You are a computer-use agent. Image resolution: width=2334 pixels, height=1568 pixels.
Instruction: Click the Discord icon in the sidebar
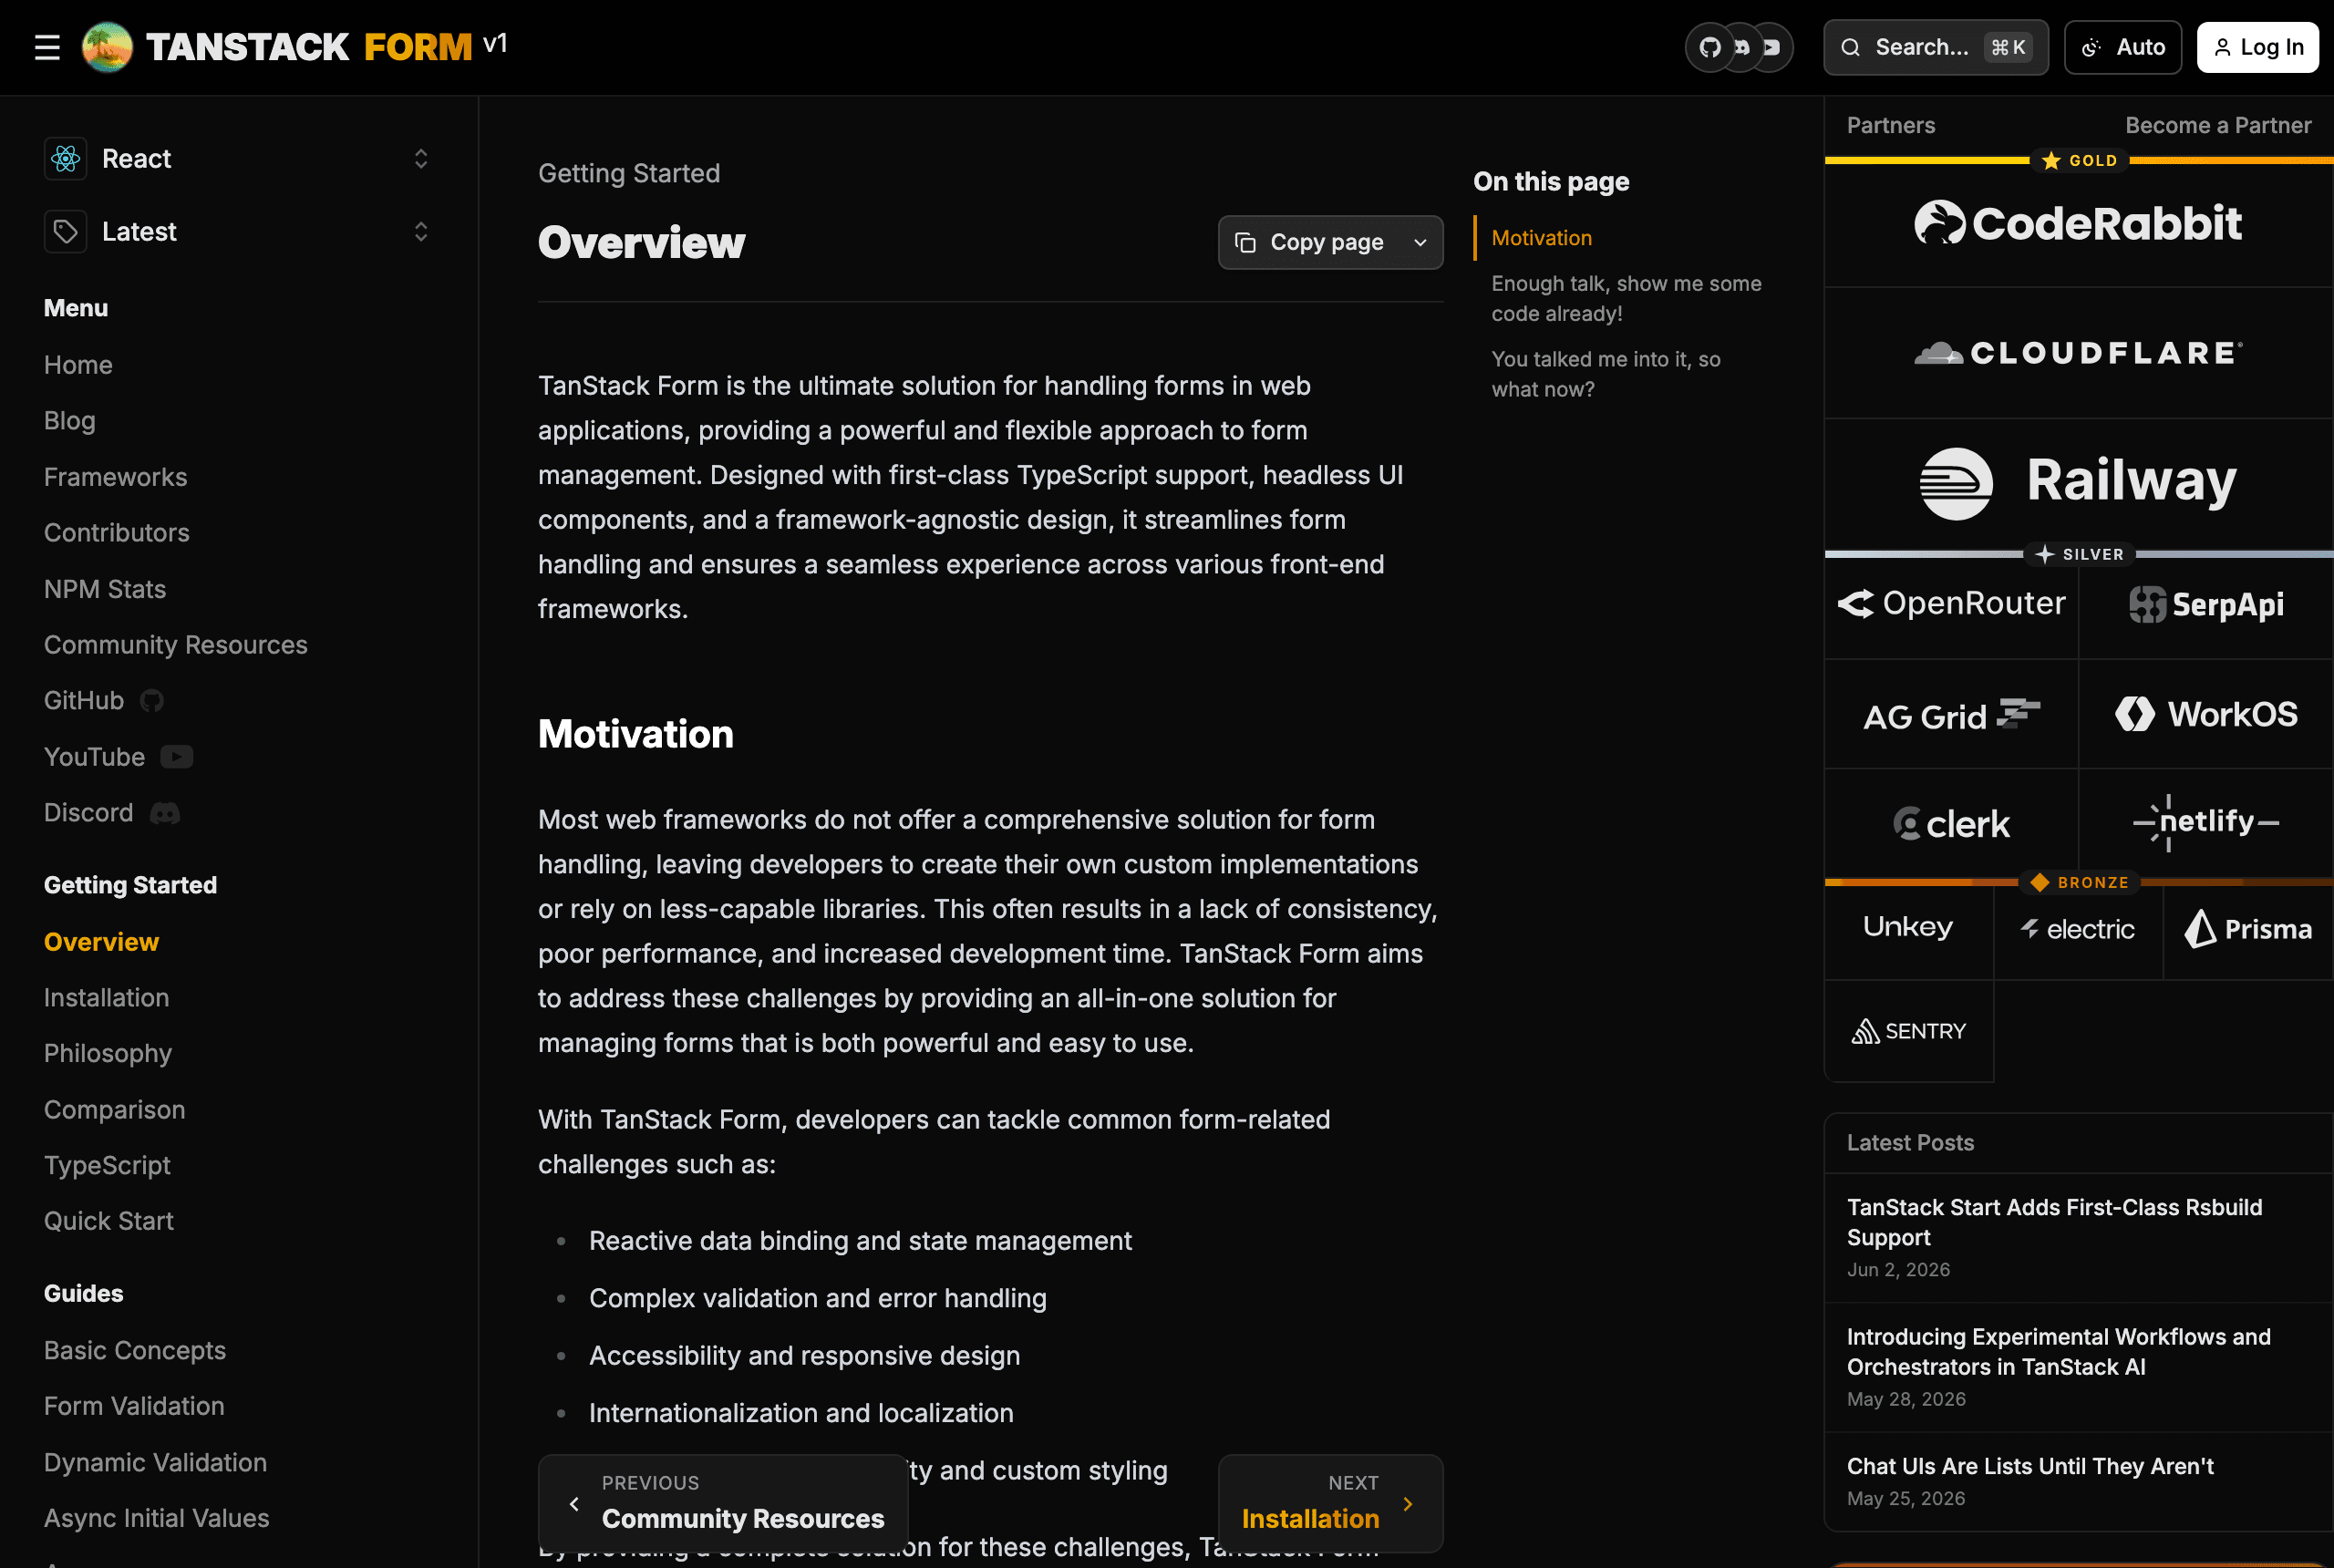pyautogui.click(x=165, y=813)
